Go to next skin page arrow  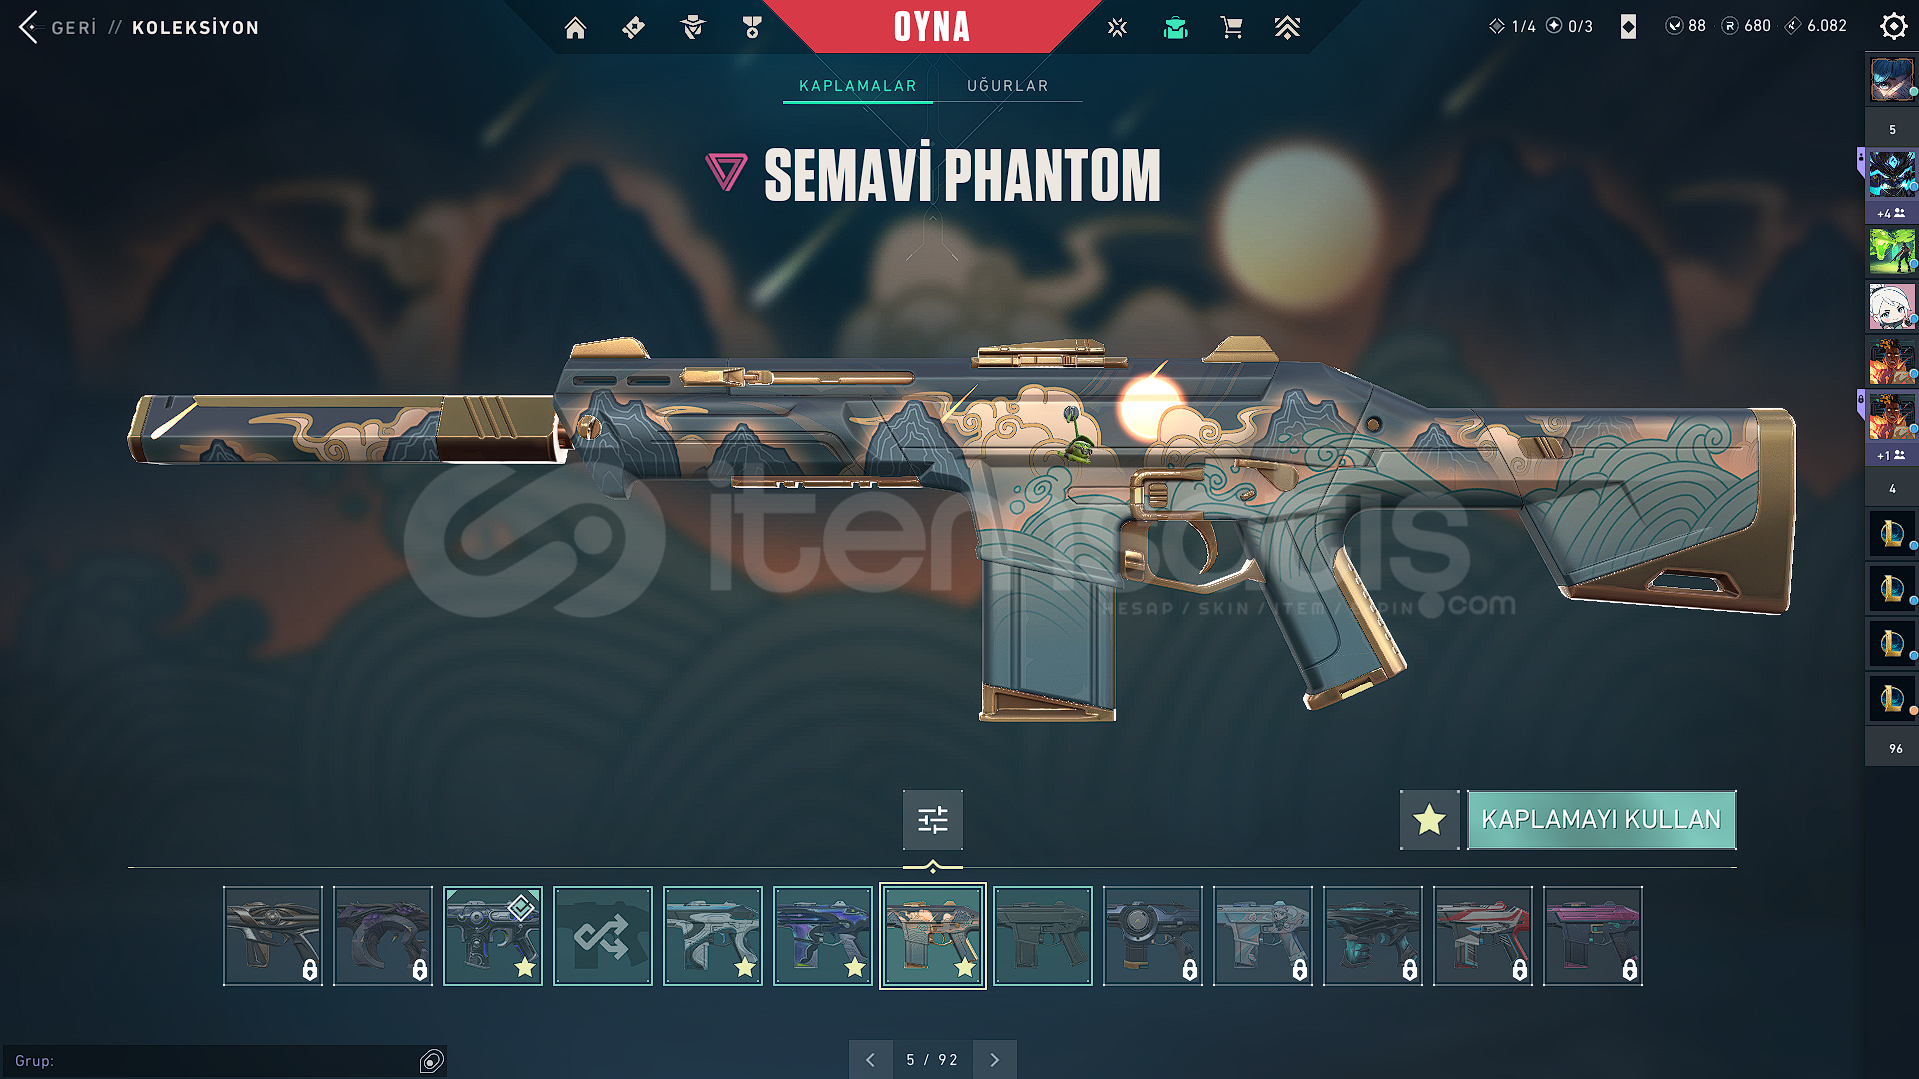[994, 1060]
